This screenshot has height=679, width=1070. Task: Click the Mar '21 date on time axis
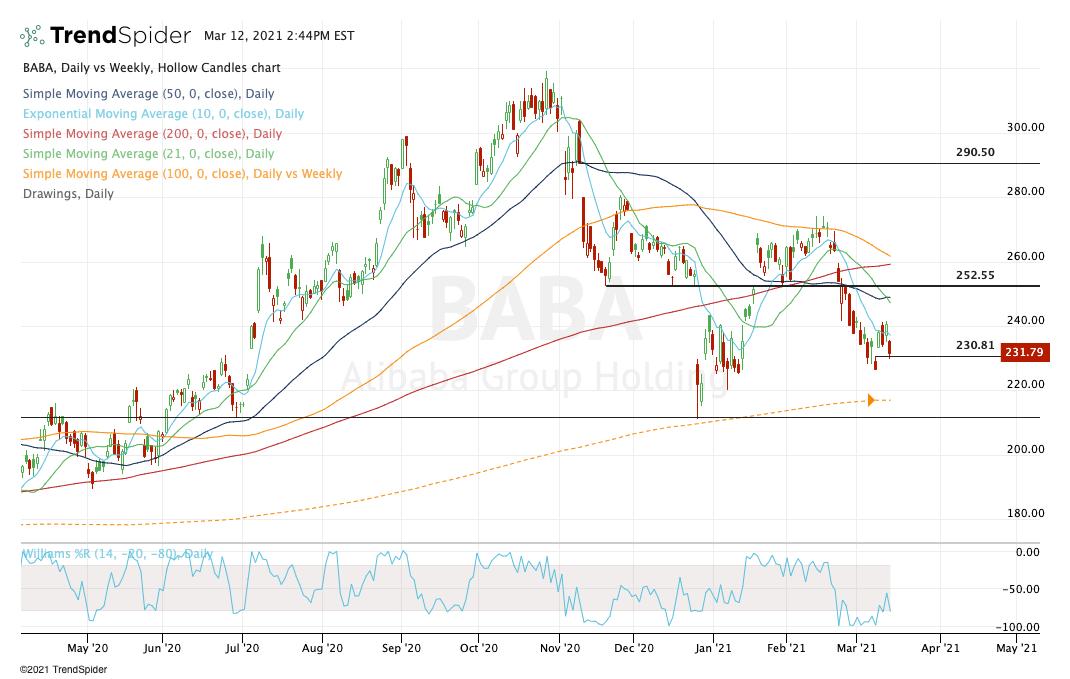click(856, 648)
